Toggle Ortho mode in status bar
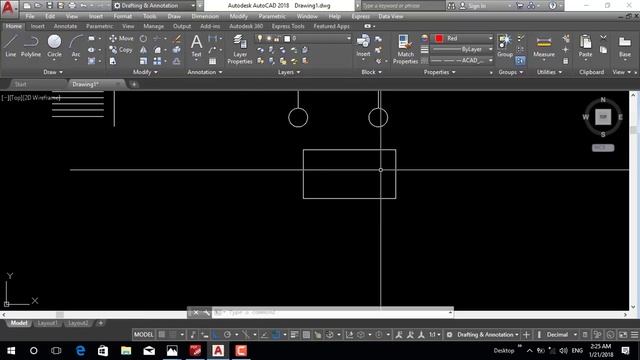Viewport: 640px width, 360px height. click(x=216, y=335)
